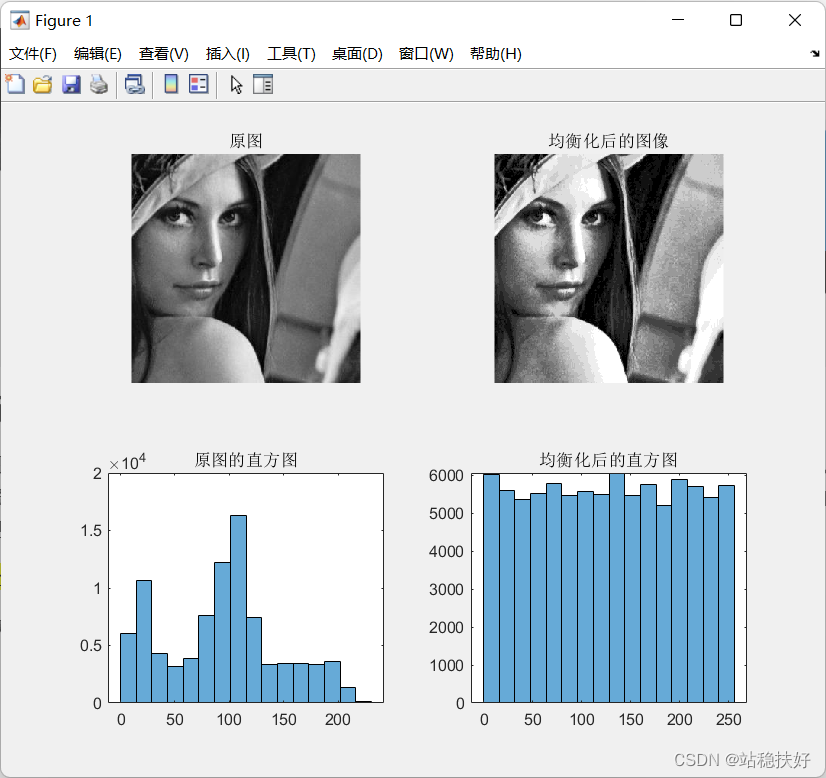This screenshot has height=778, width=826.
Task: Click the Insert Colorbar icon
Action: [171, 84]
